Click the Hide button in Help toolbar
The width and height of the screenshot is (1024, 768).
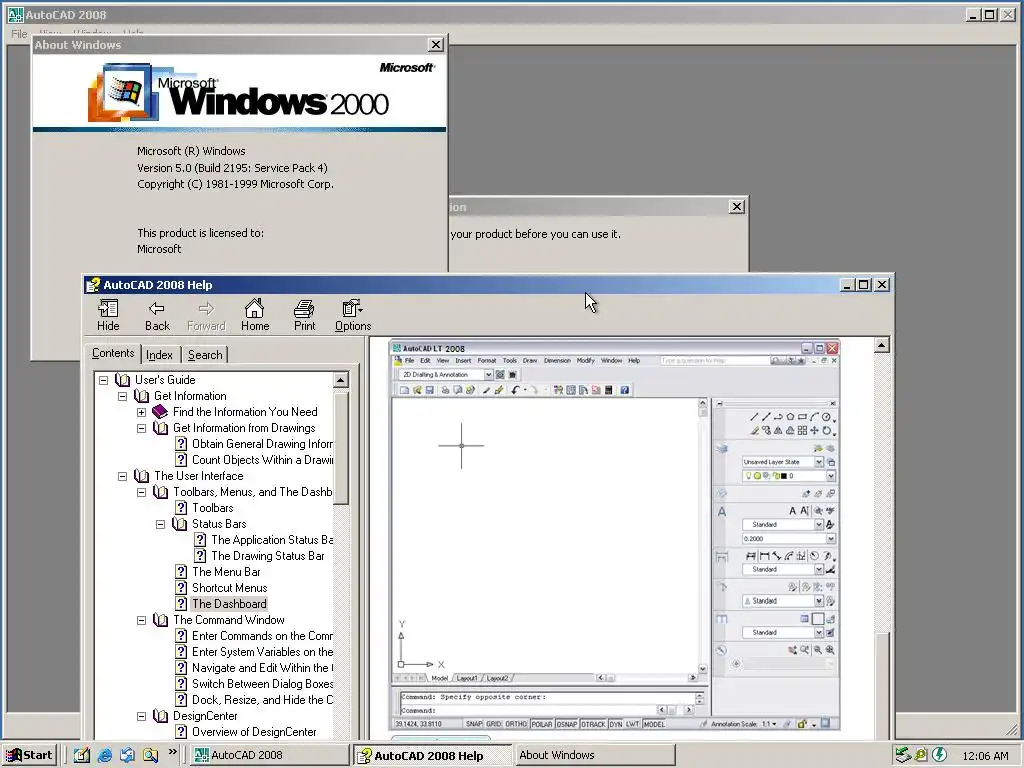coord(108,316)
